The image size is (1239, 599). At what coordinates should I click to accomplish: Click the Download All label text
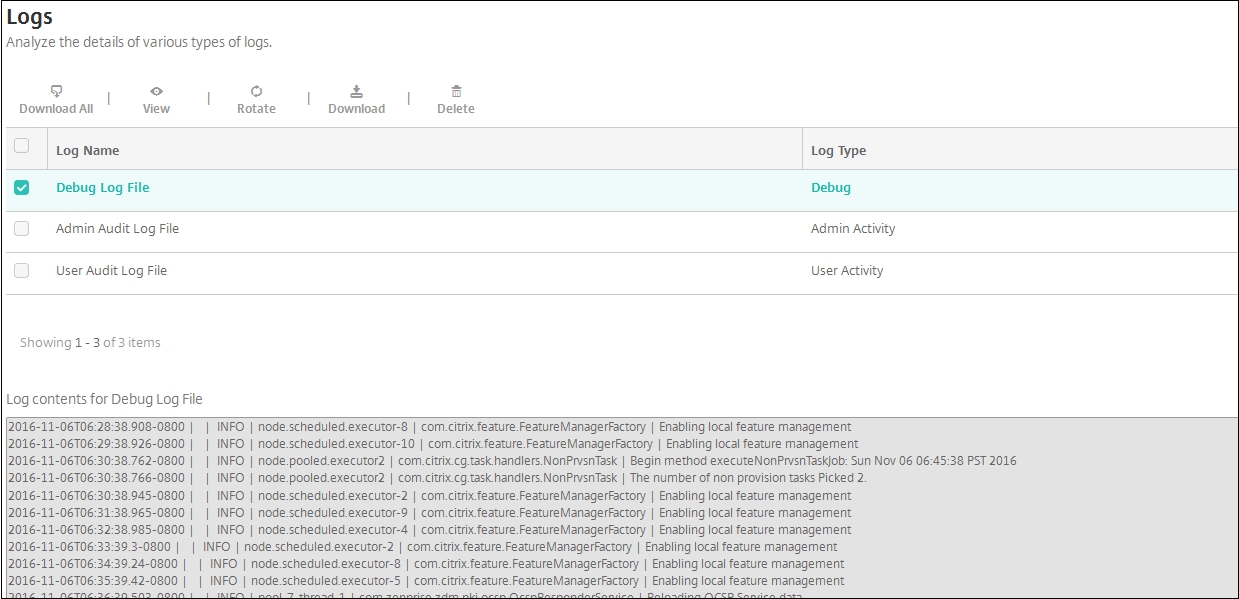[x=56, y=109]
